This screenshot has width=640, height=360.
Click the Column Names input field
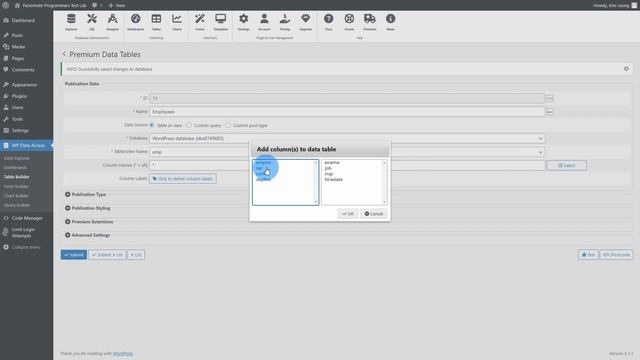347,165
